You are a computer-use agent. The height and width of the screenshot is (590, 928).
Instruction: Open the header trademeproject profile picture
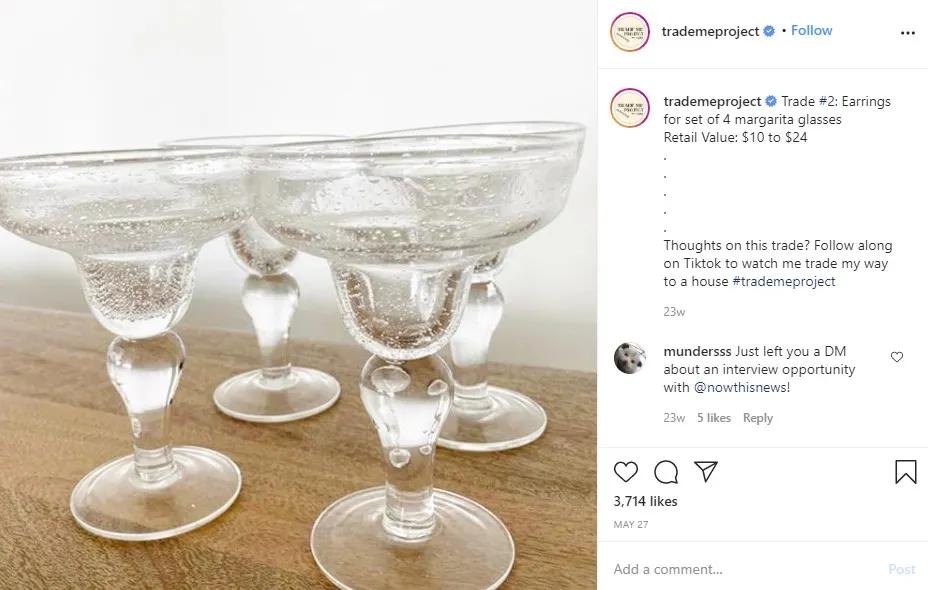point(630,32)
